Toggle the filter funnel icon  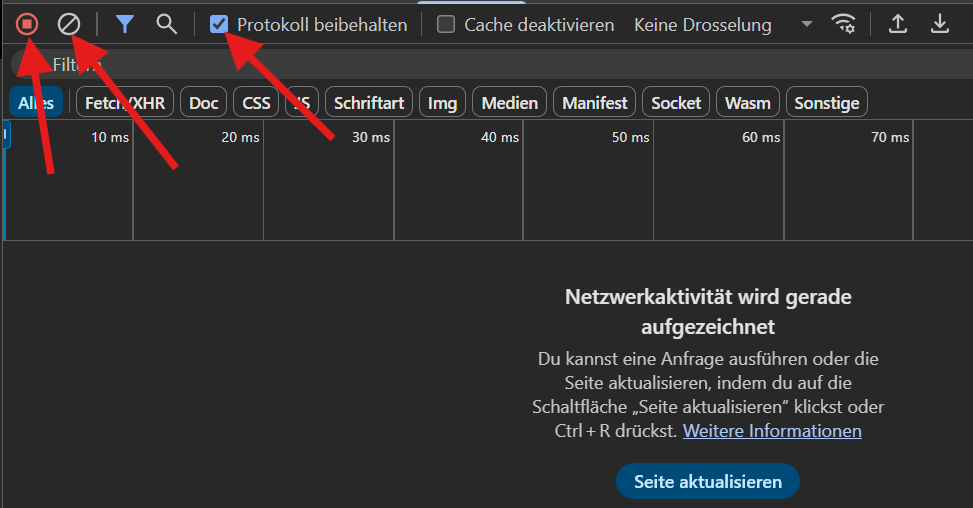125,24
